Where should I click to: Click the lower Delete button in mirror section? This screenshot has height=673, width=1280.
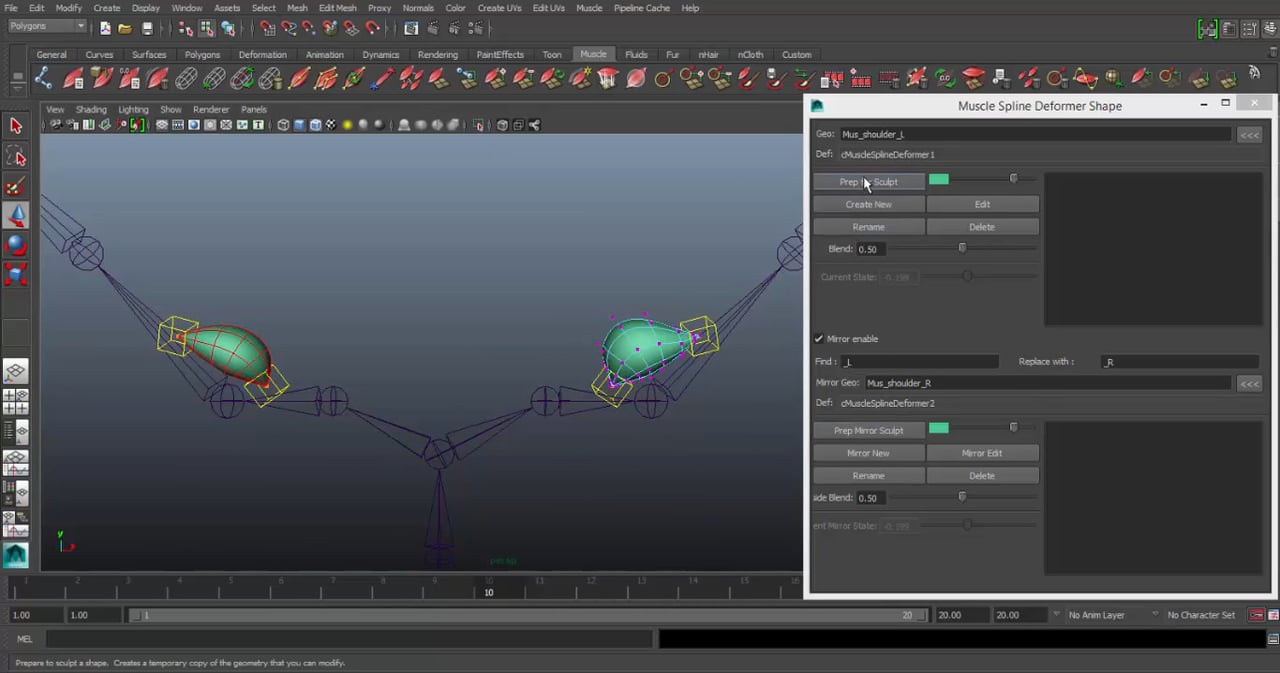[x=982, y=476]
